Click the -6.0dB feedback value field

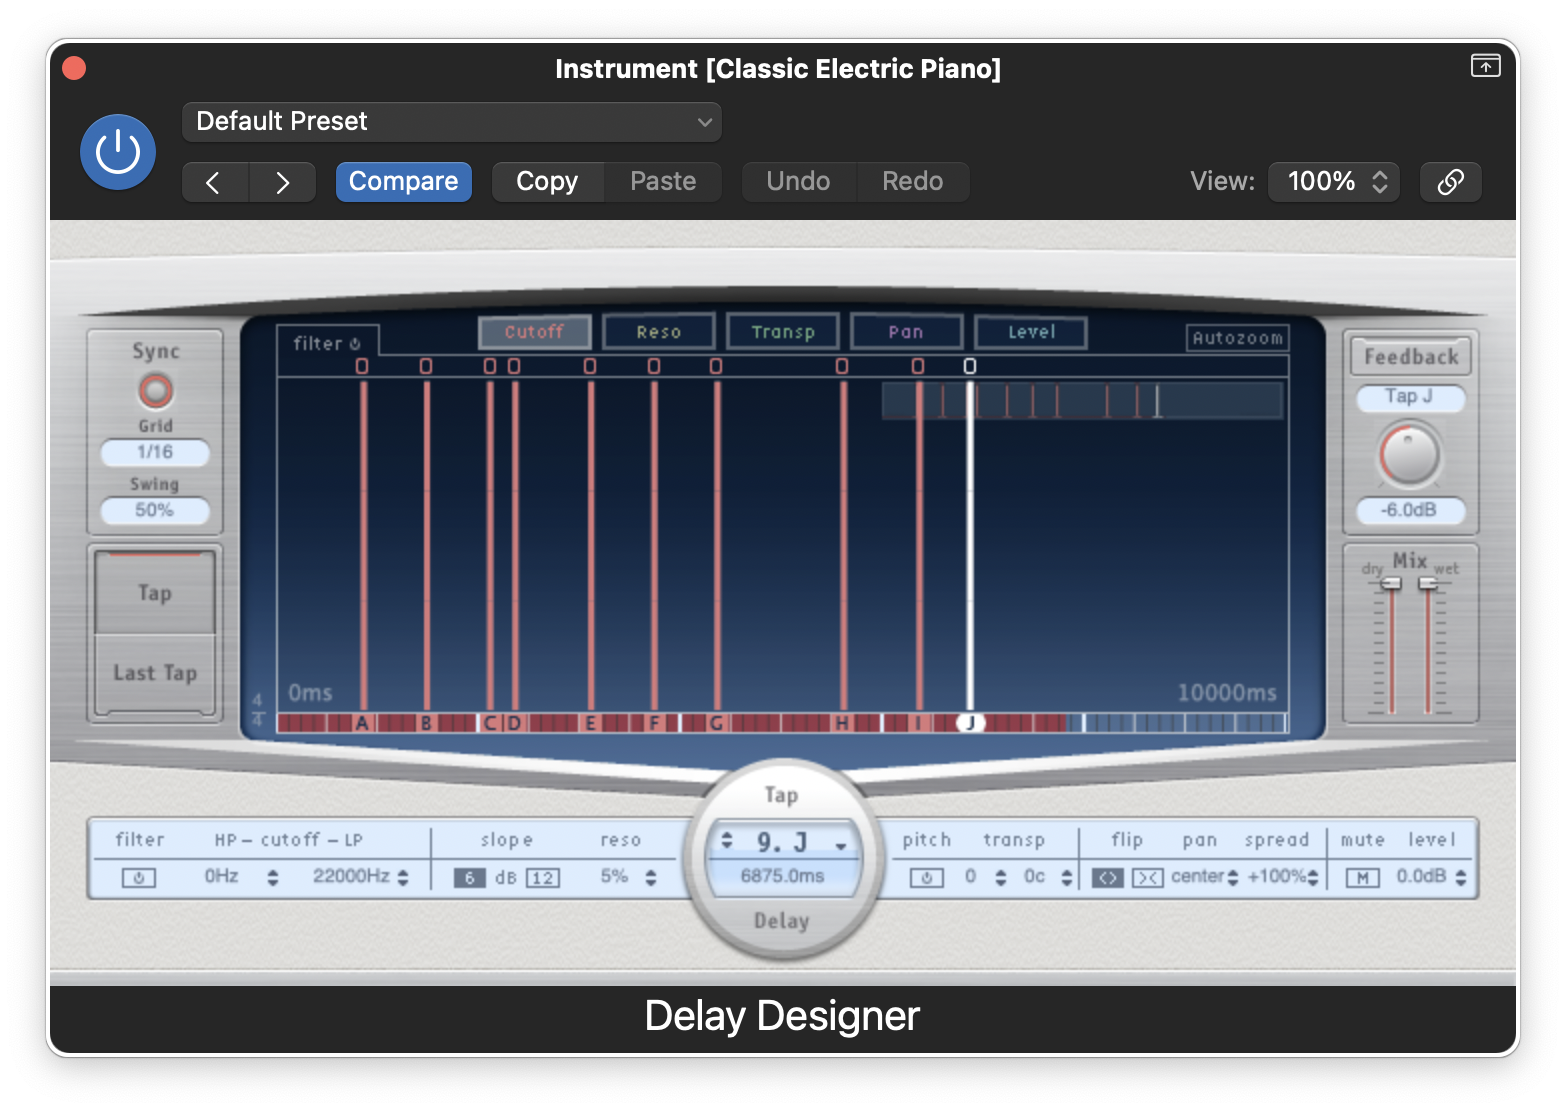tap(1410, 510)
